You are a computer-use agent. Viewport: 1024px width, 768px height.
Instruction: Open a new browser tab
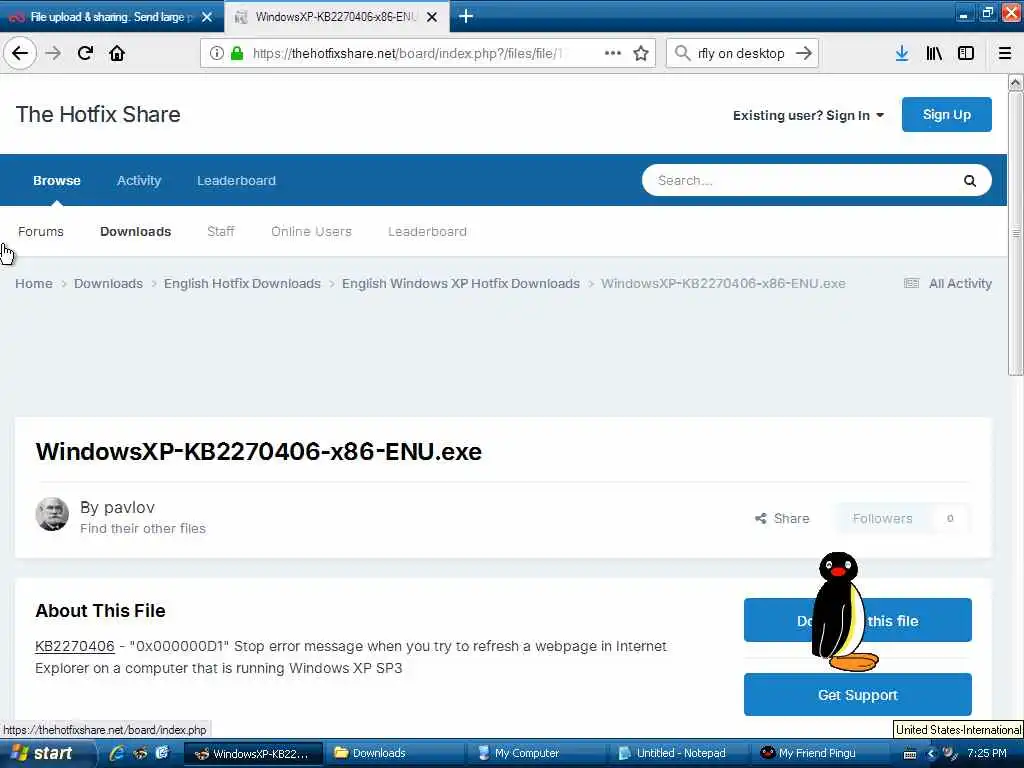466,16
